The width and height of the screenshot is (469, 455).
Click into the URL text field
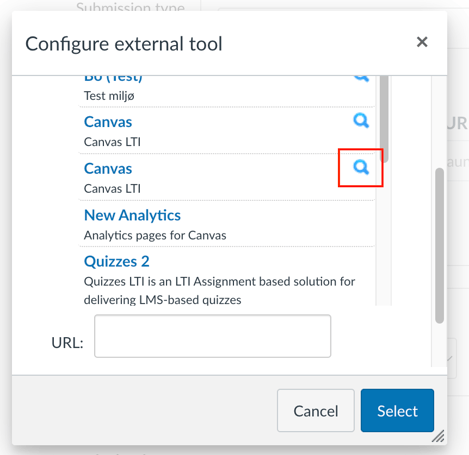(x=213, y=336)
